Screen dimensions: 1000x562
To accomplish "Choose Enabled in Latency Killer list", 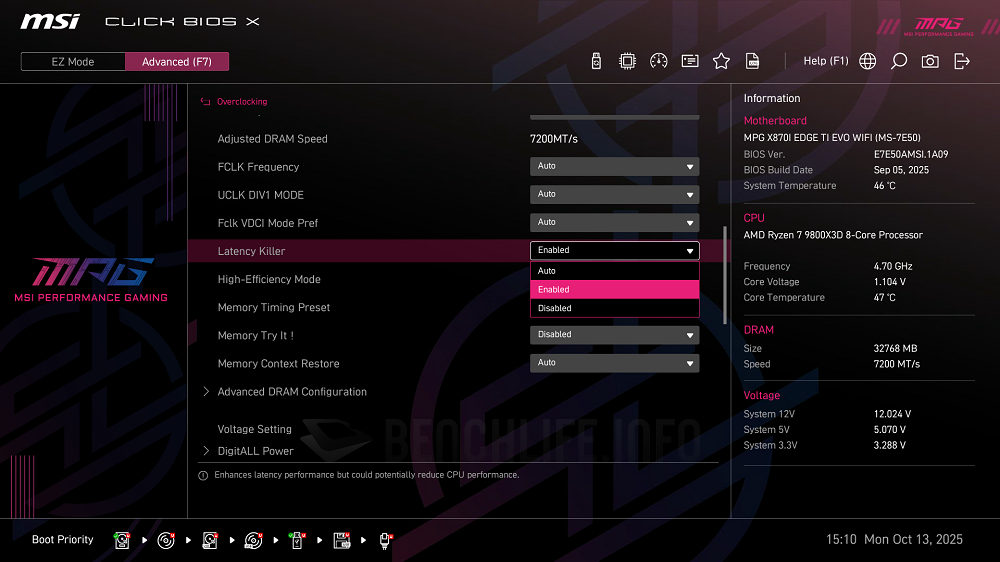I will click(614, 289).
